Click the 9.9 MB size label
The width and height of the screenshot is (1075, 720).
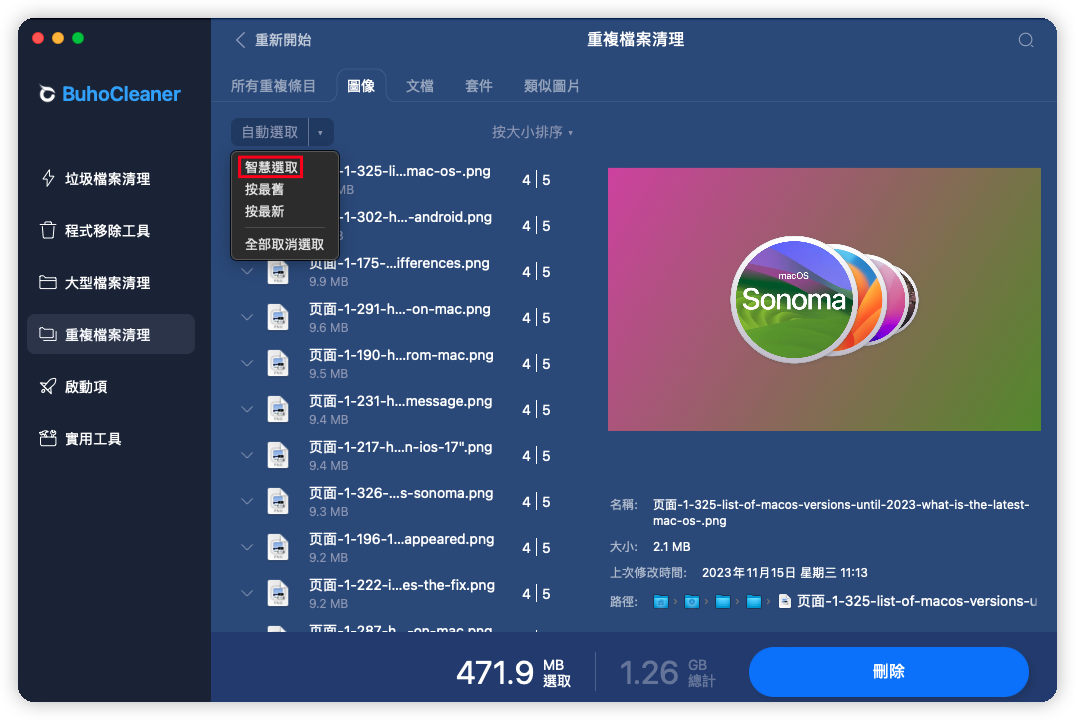(328, 282)
